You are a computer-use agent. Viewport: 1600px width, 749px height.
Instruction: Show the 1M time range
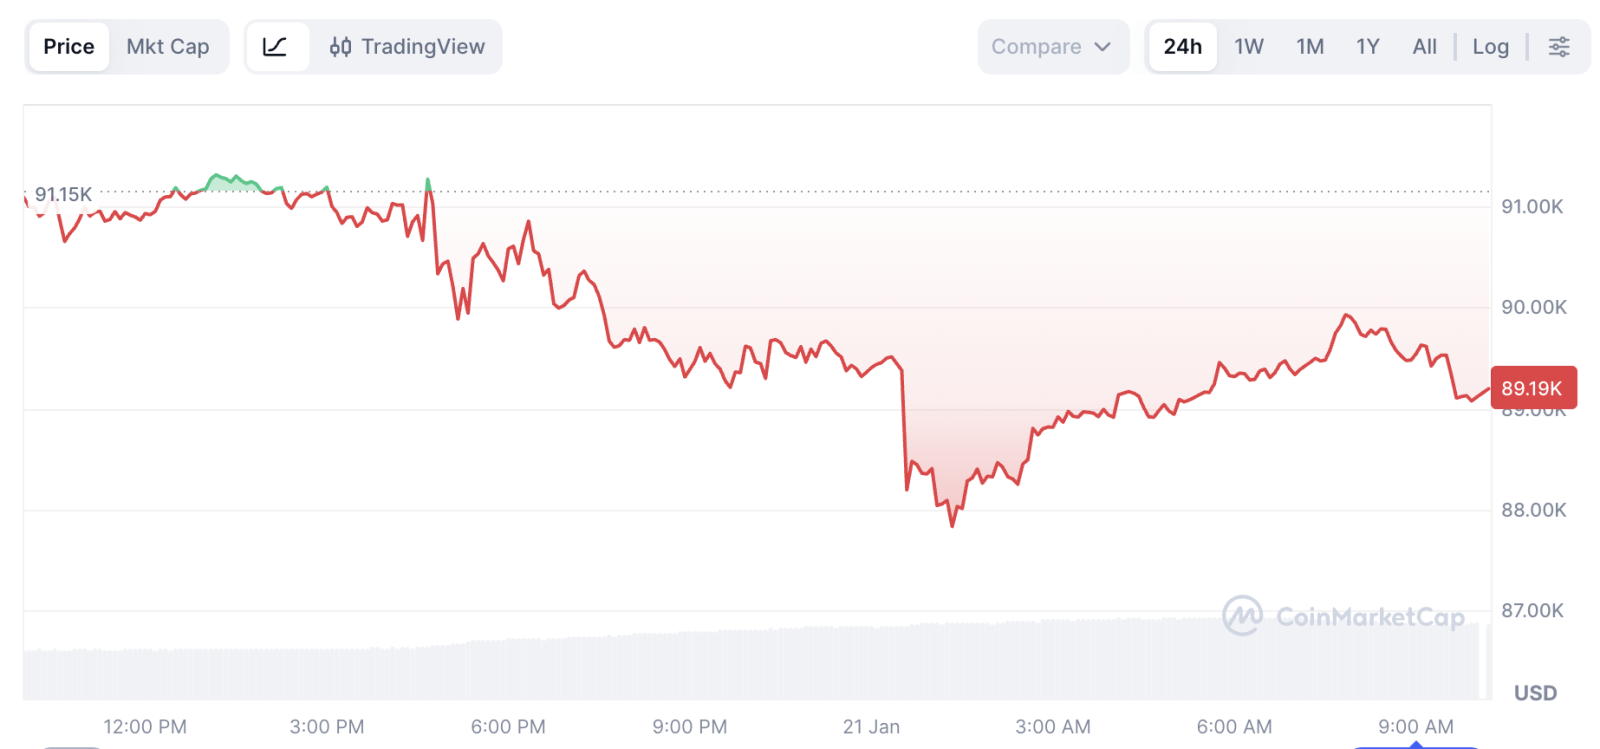click(x=1310, y=47)
